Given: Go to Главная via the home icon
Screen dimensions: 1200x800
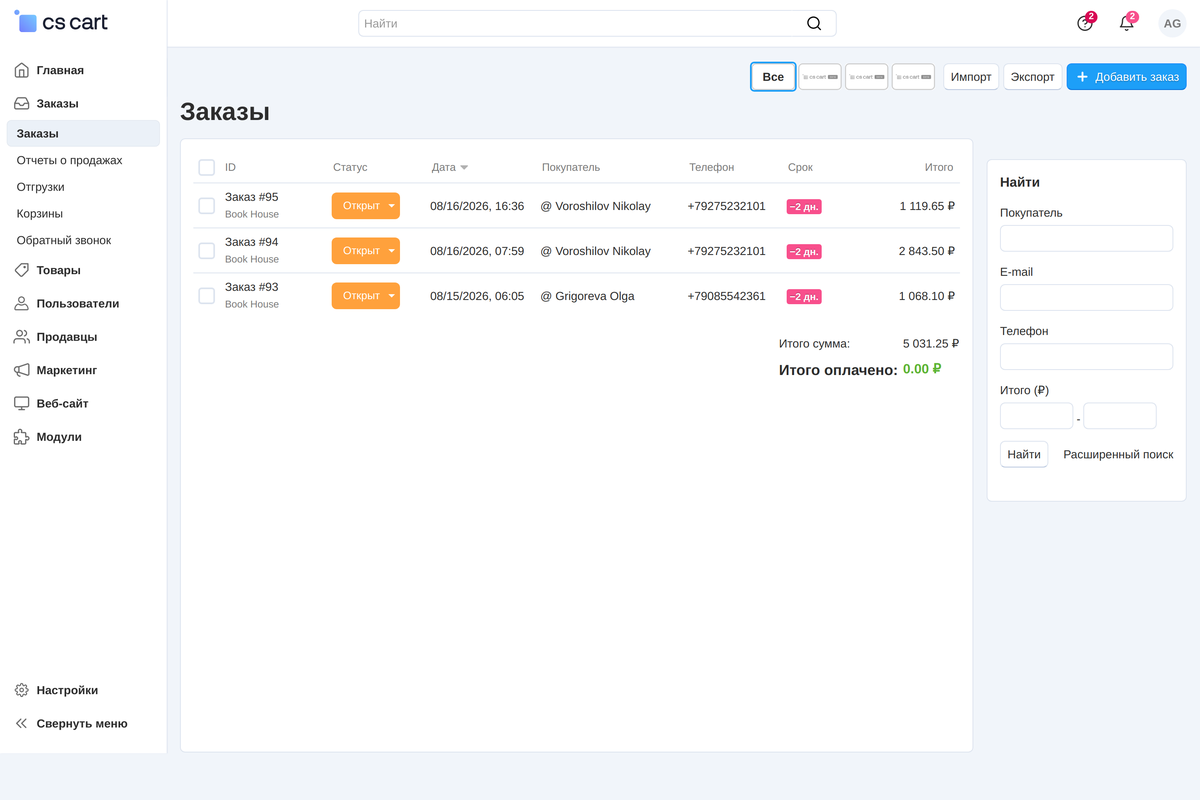Looking at the screenshot, I should pos(21,70).
